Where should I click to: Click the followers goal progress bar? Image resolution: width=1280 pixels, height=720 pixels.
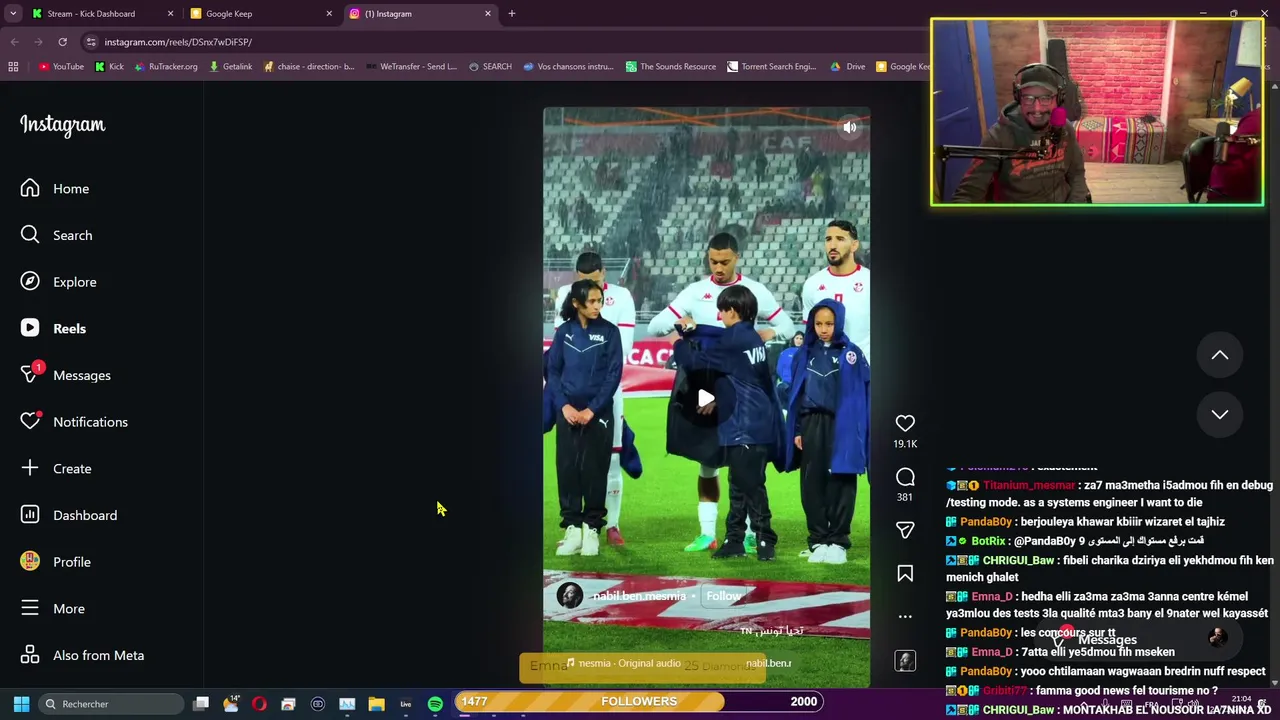pos(639,701)
